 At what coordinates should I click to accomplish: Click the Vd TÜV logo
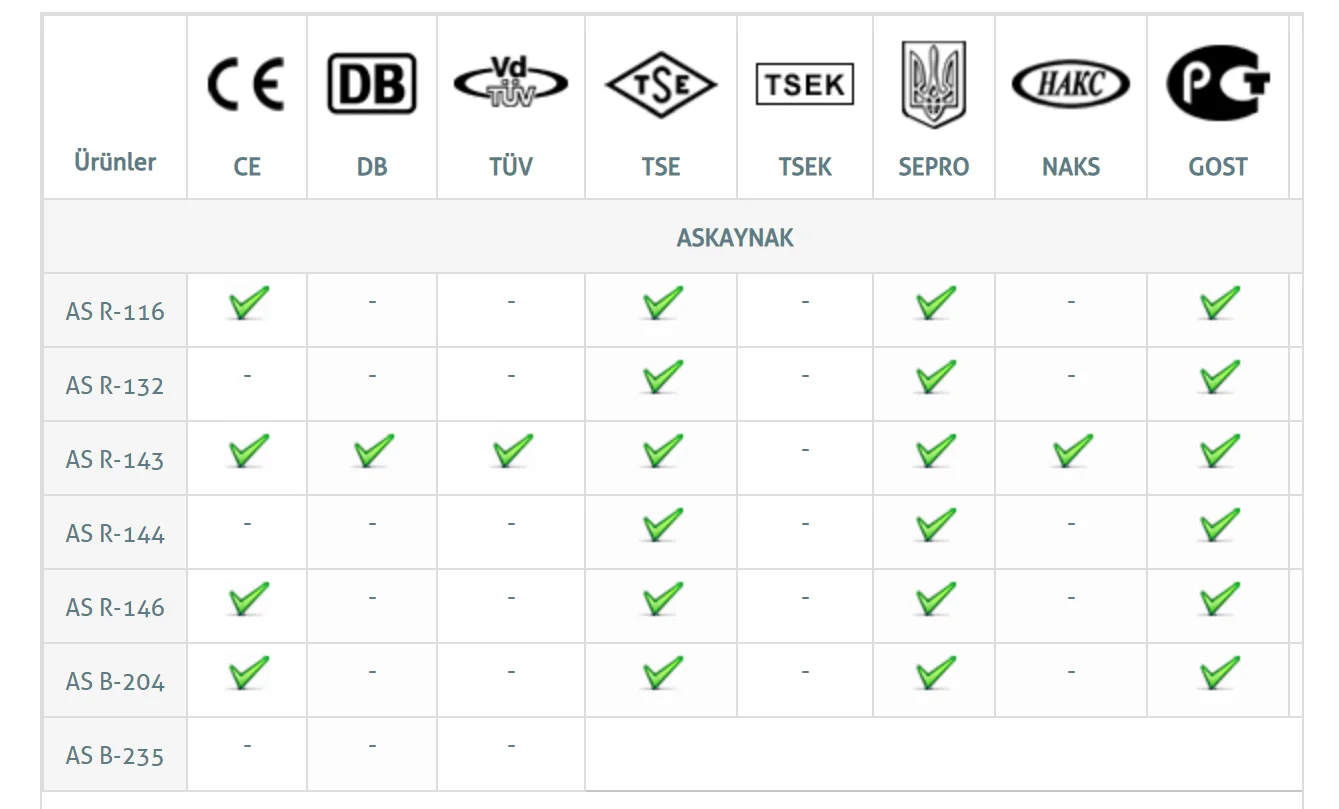coord(510,84)
